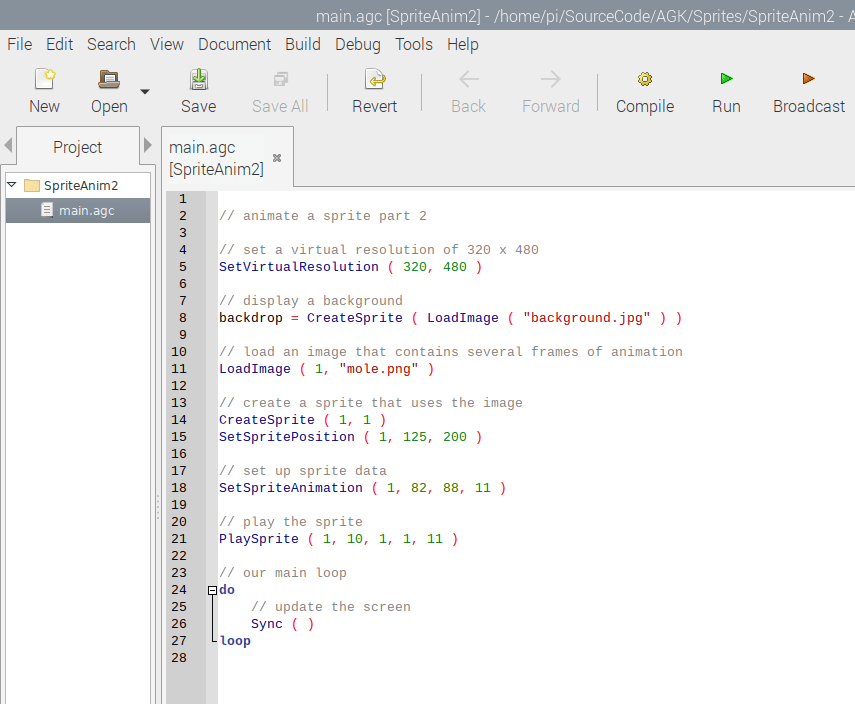Image resolution: width=855 pixels, height=704 pixels.
Task: Click the Open file toolbar icon
Action: click(109, 80)
